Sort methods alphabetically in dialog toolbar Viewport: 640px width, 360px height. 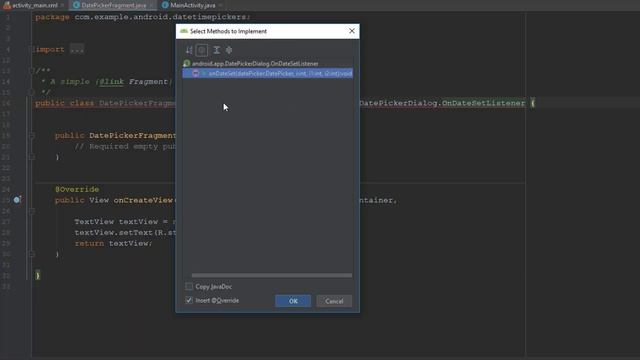189,50
